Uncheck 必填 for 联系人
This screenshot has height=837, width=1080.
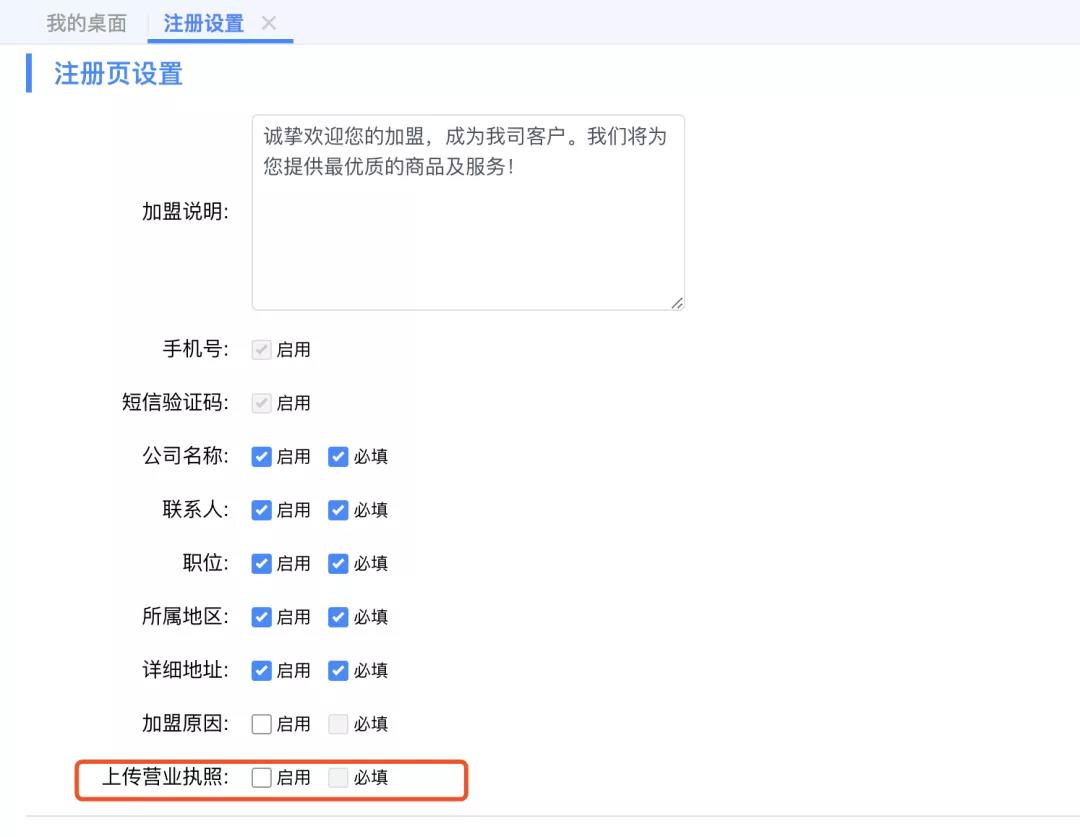(339, 510)
